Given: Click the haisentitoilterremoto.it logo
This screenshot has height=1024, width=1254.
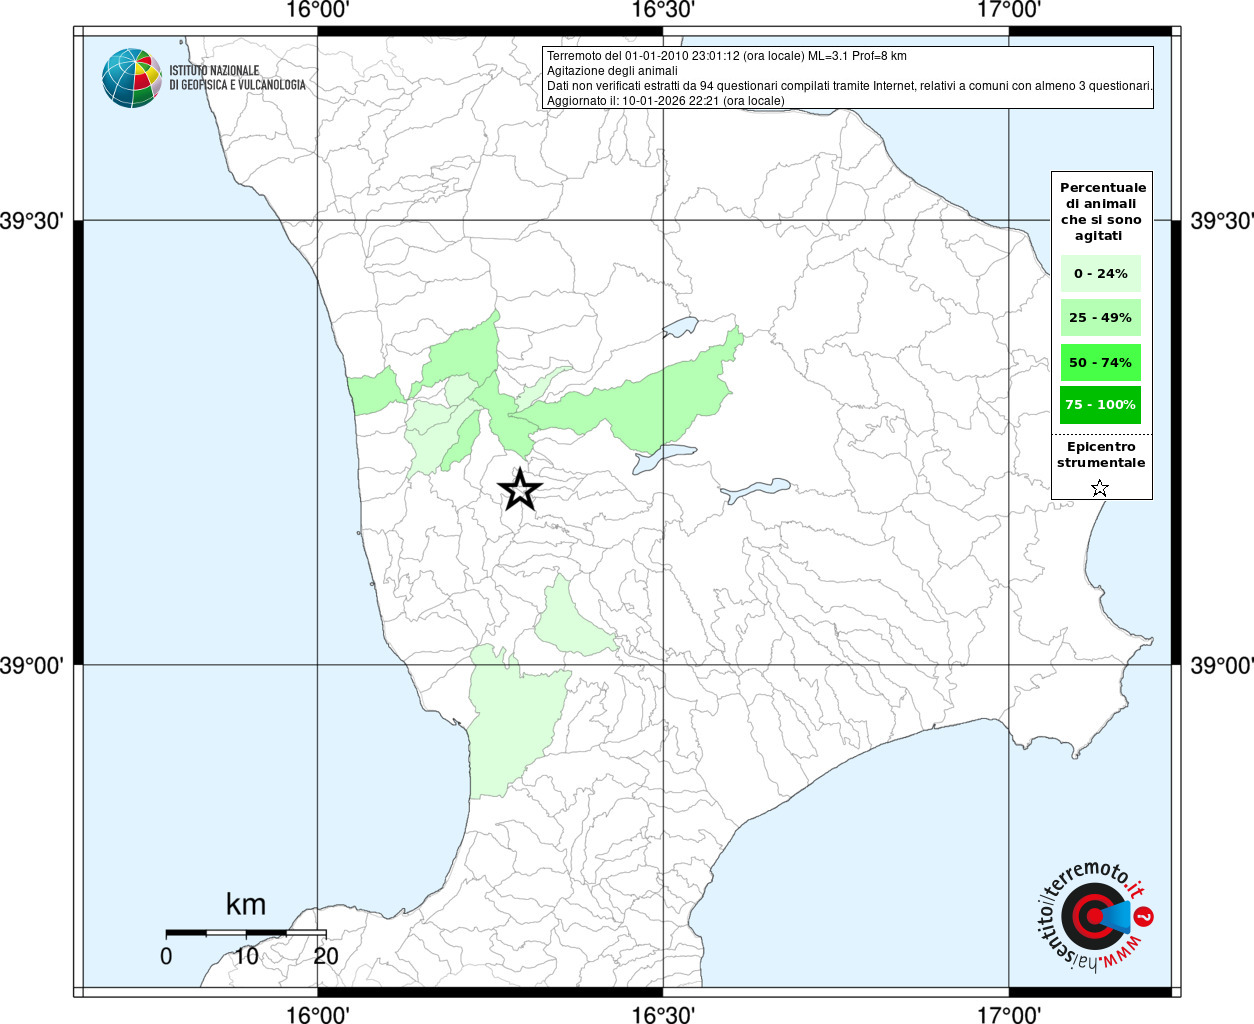Looking at the screenshot, I should [x=1094, y=916].
